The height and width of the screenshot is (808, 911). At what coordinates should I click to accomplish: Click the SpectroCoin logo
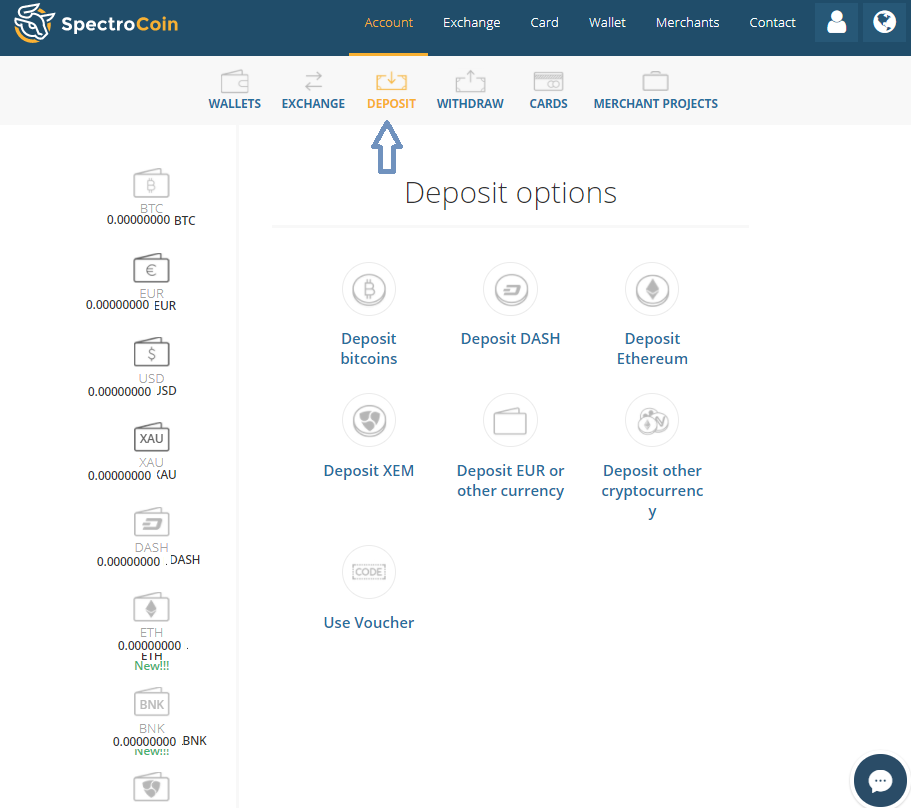pyautogui.click(x=96, y=23)
